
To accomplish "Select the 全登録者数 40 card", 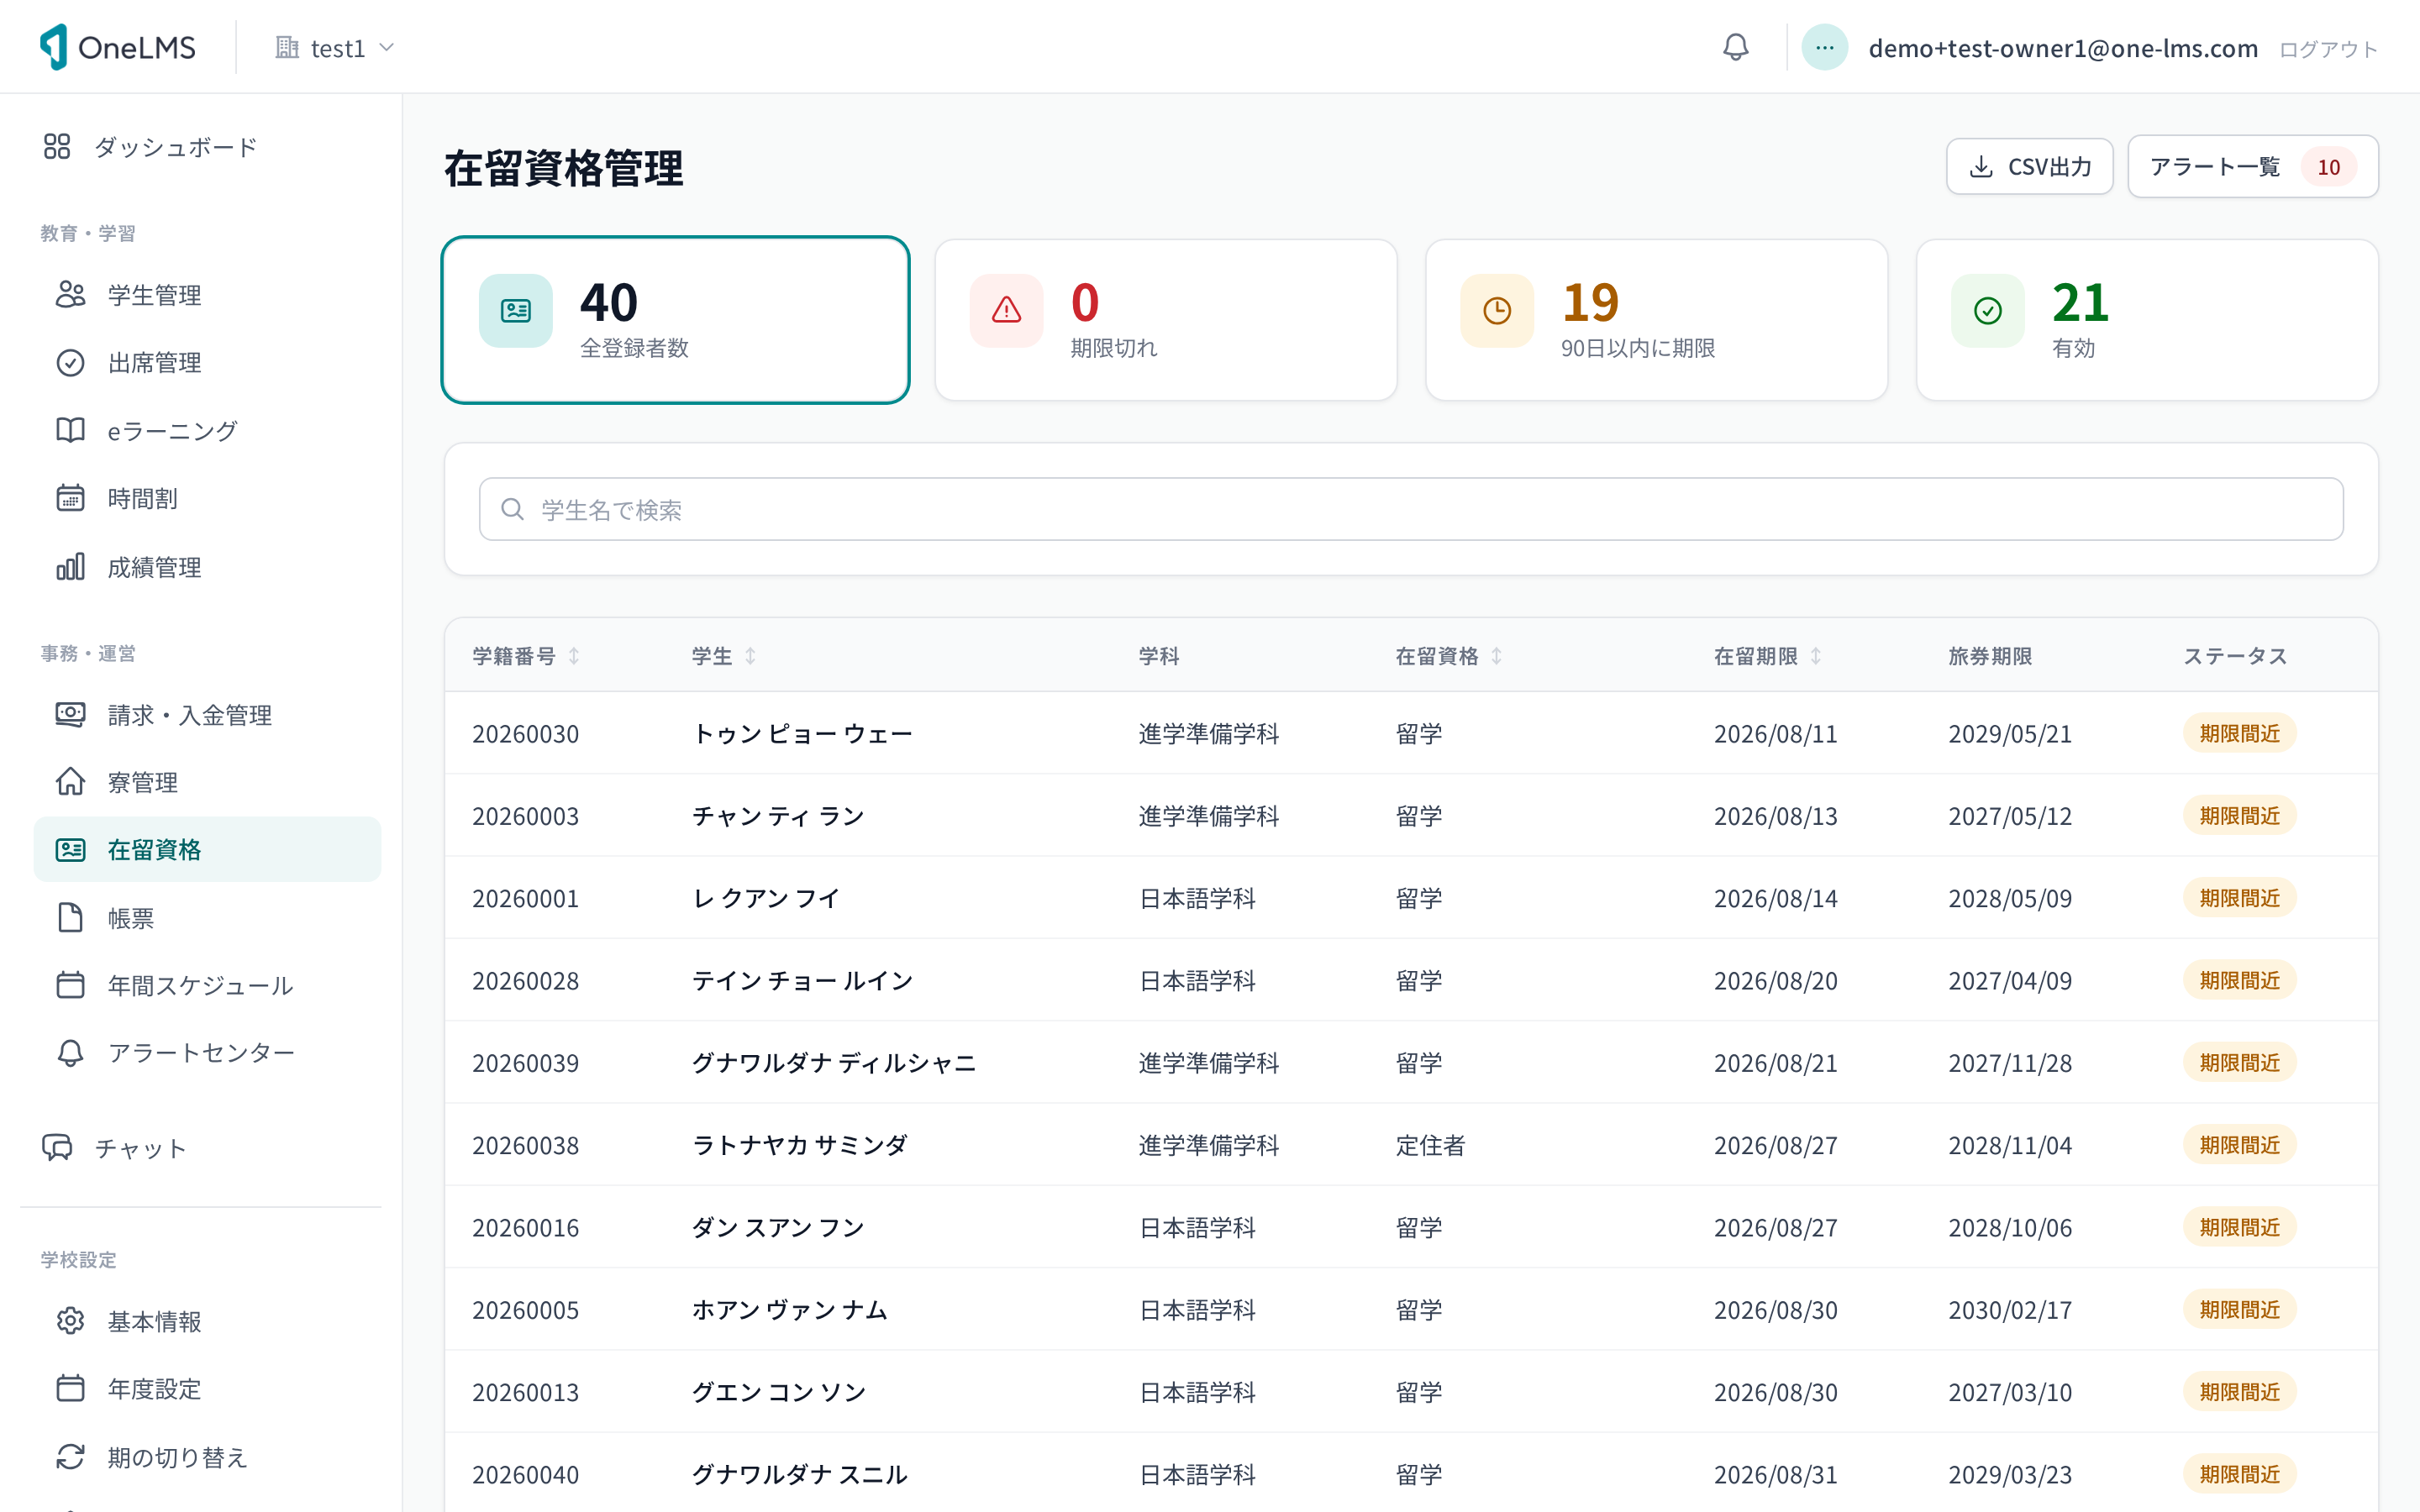I will (675, 320).
